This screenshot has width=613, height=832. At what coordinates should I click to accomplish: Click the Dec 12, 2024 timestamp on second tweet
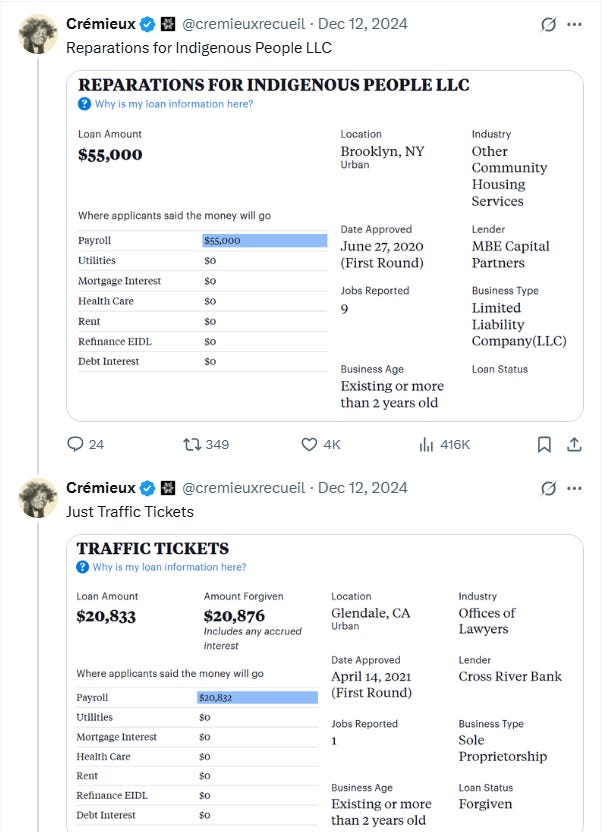click(x=362, y=488)
